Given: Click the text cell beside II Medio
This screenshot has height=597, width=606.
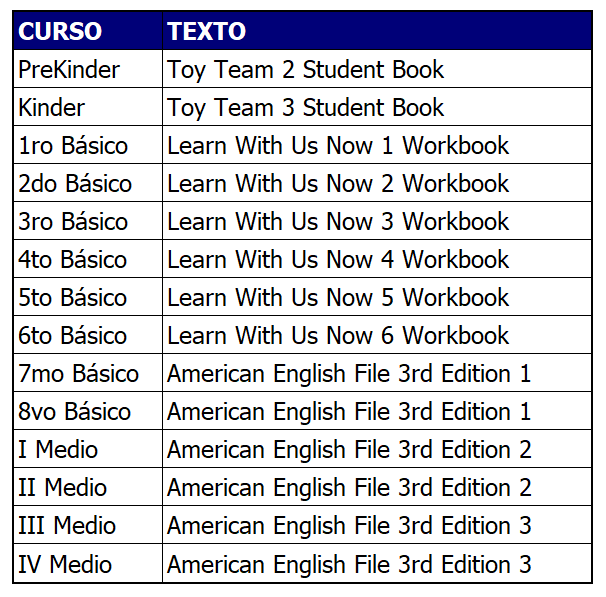Looking at the screenshot, I should click(349, 488).
